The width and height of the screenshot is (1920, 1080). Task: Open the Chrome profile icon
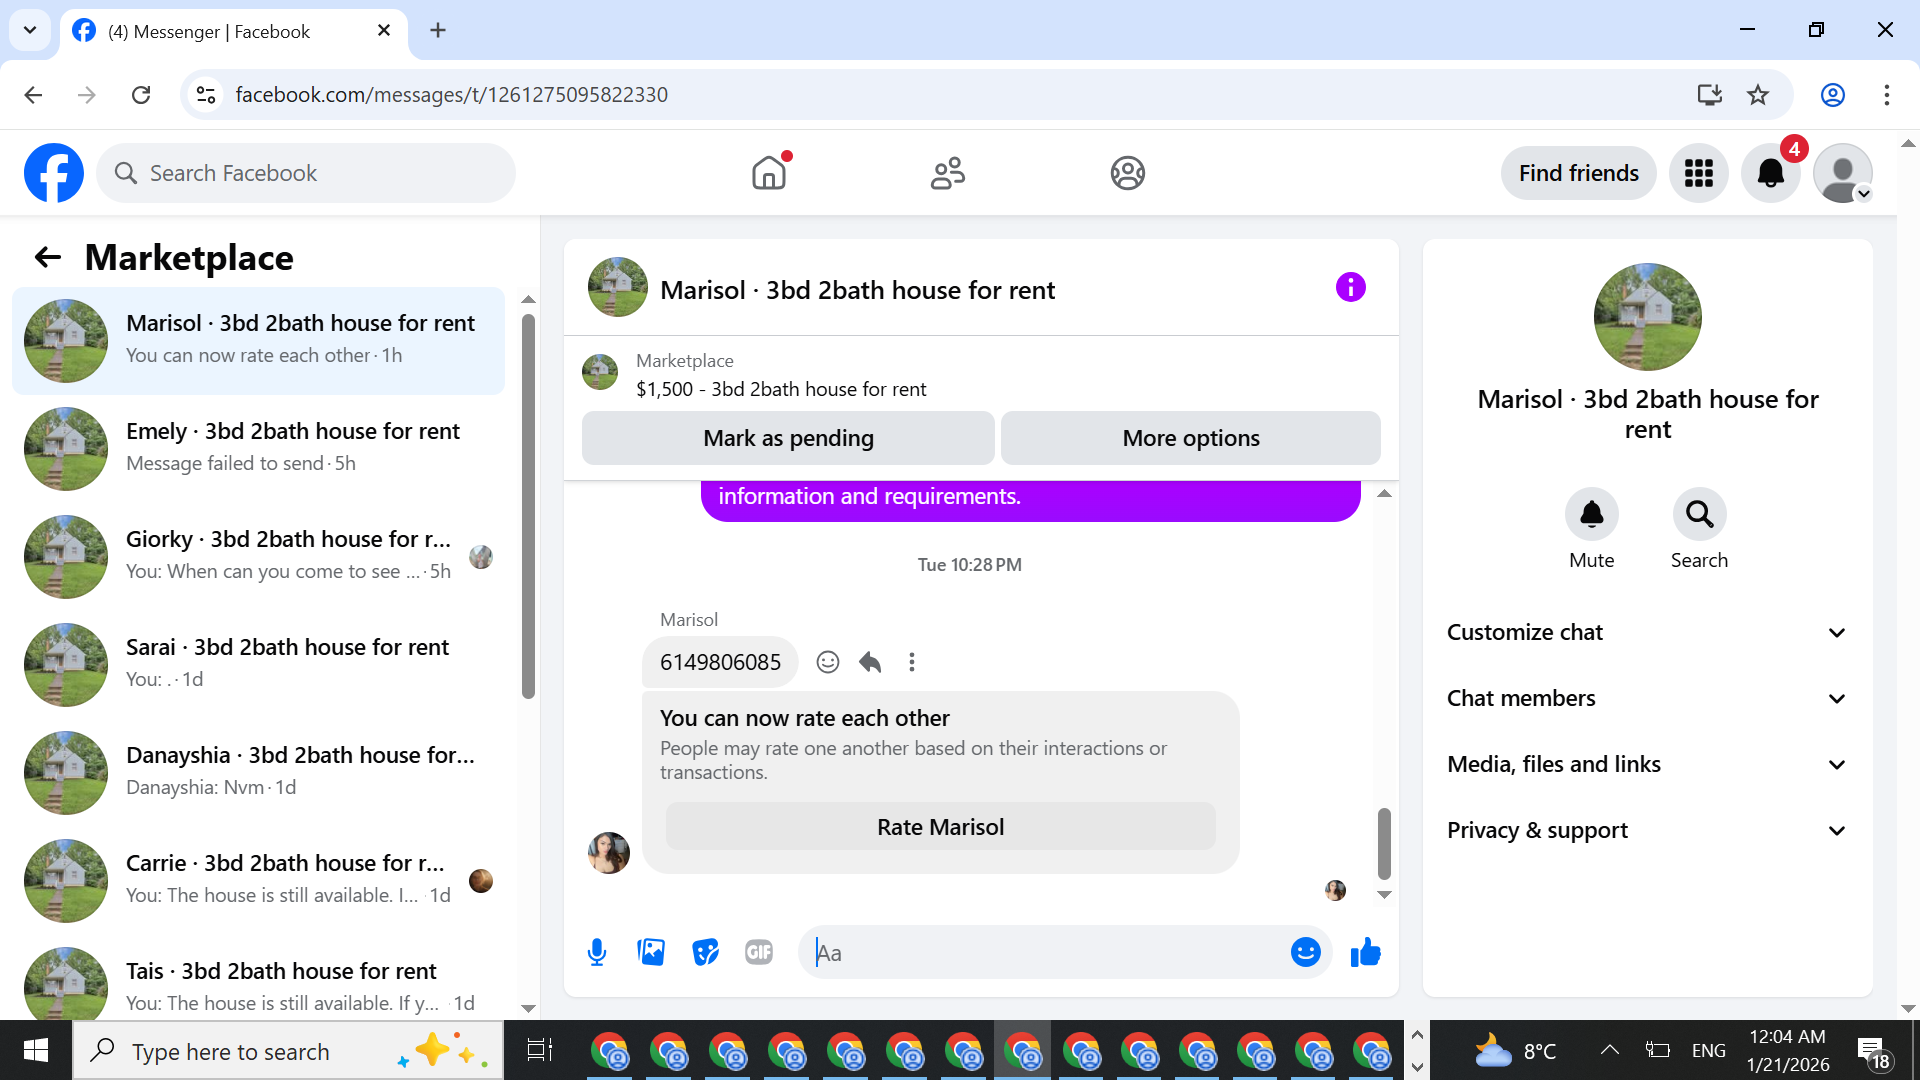click(x=1833, y=95)
